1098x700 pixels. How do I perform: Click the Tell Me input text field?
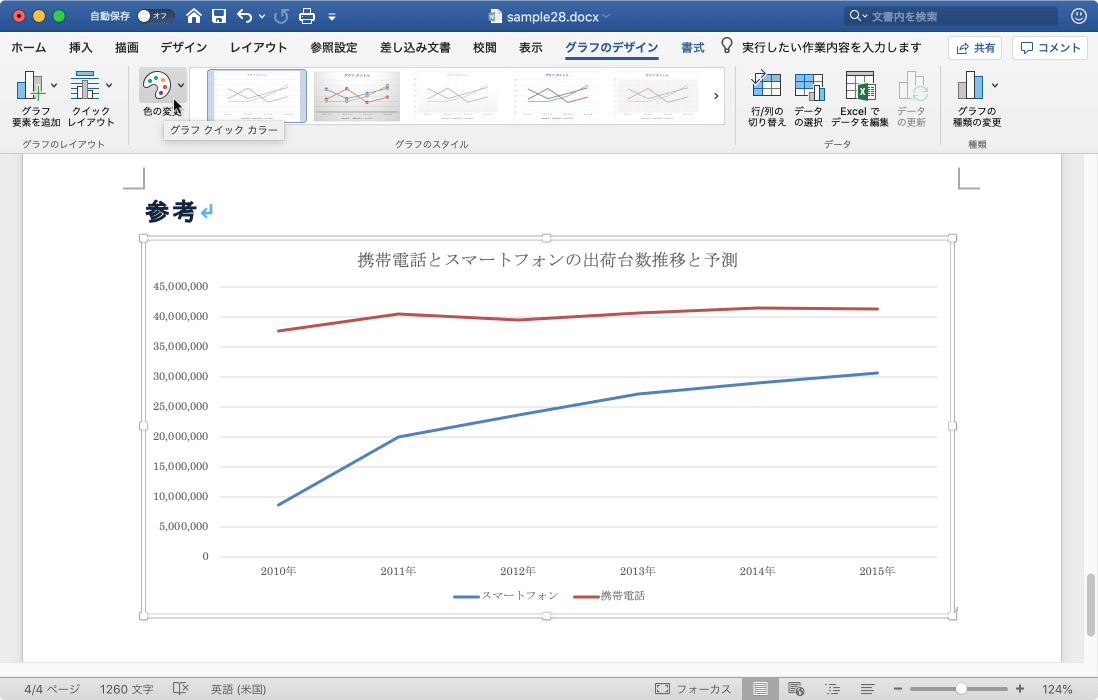click(831, 48)
